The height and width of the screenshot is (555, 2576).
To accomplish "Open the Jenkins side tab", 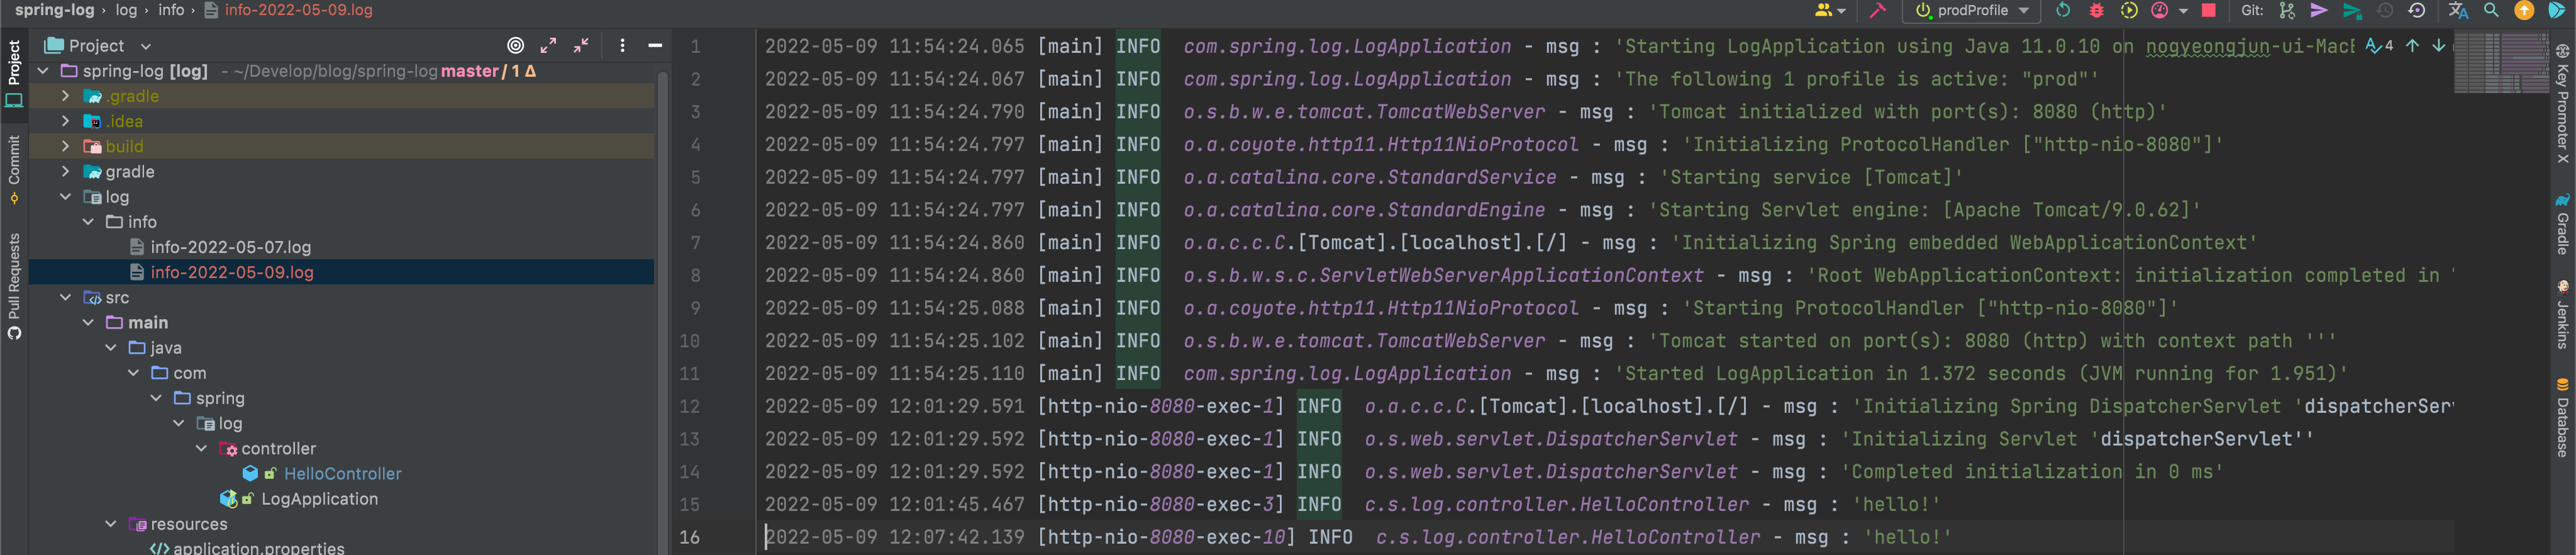I will [x=2562, y=314].
